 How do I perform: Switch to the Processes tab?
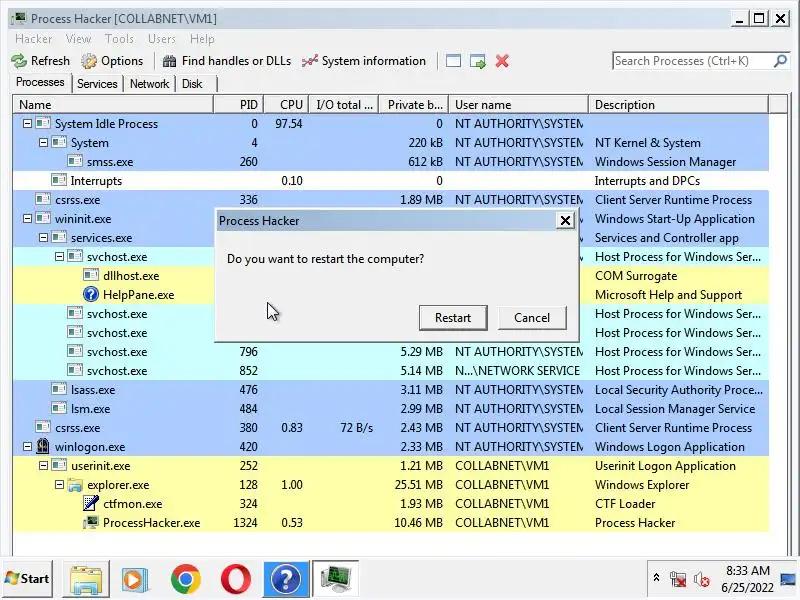[40, 82]
